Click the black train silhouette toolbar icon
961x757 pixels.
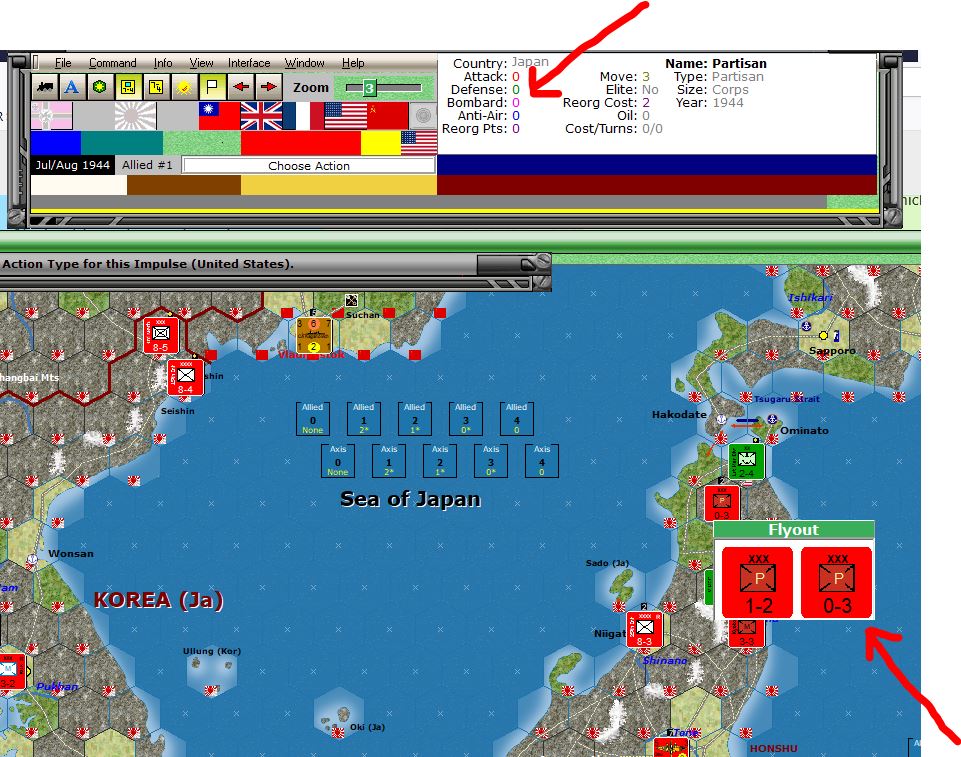(45, 87)
